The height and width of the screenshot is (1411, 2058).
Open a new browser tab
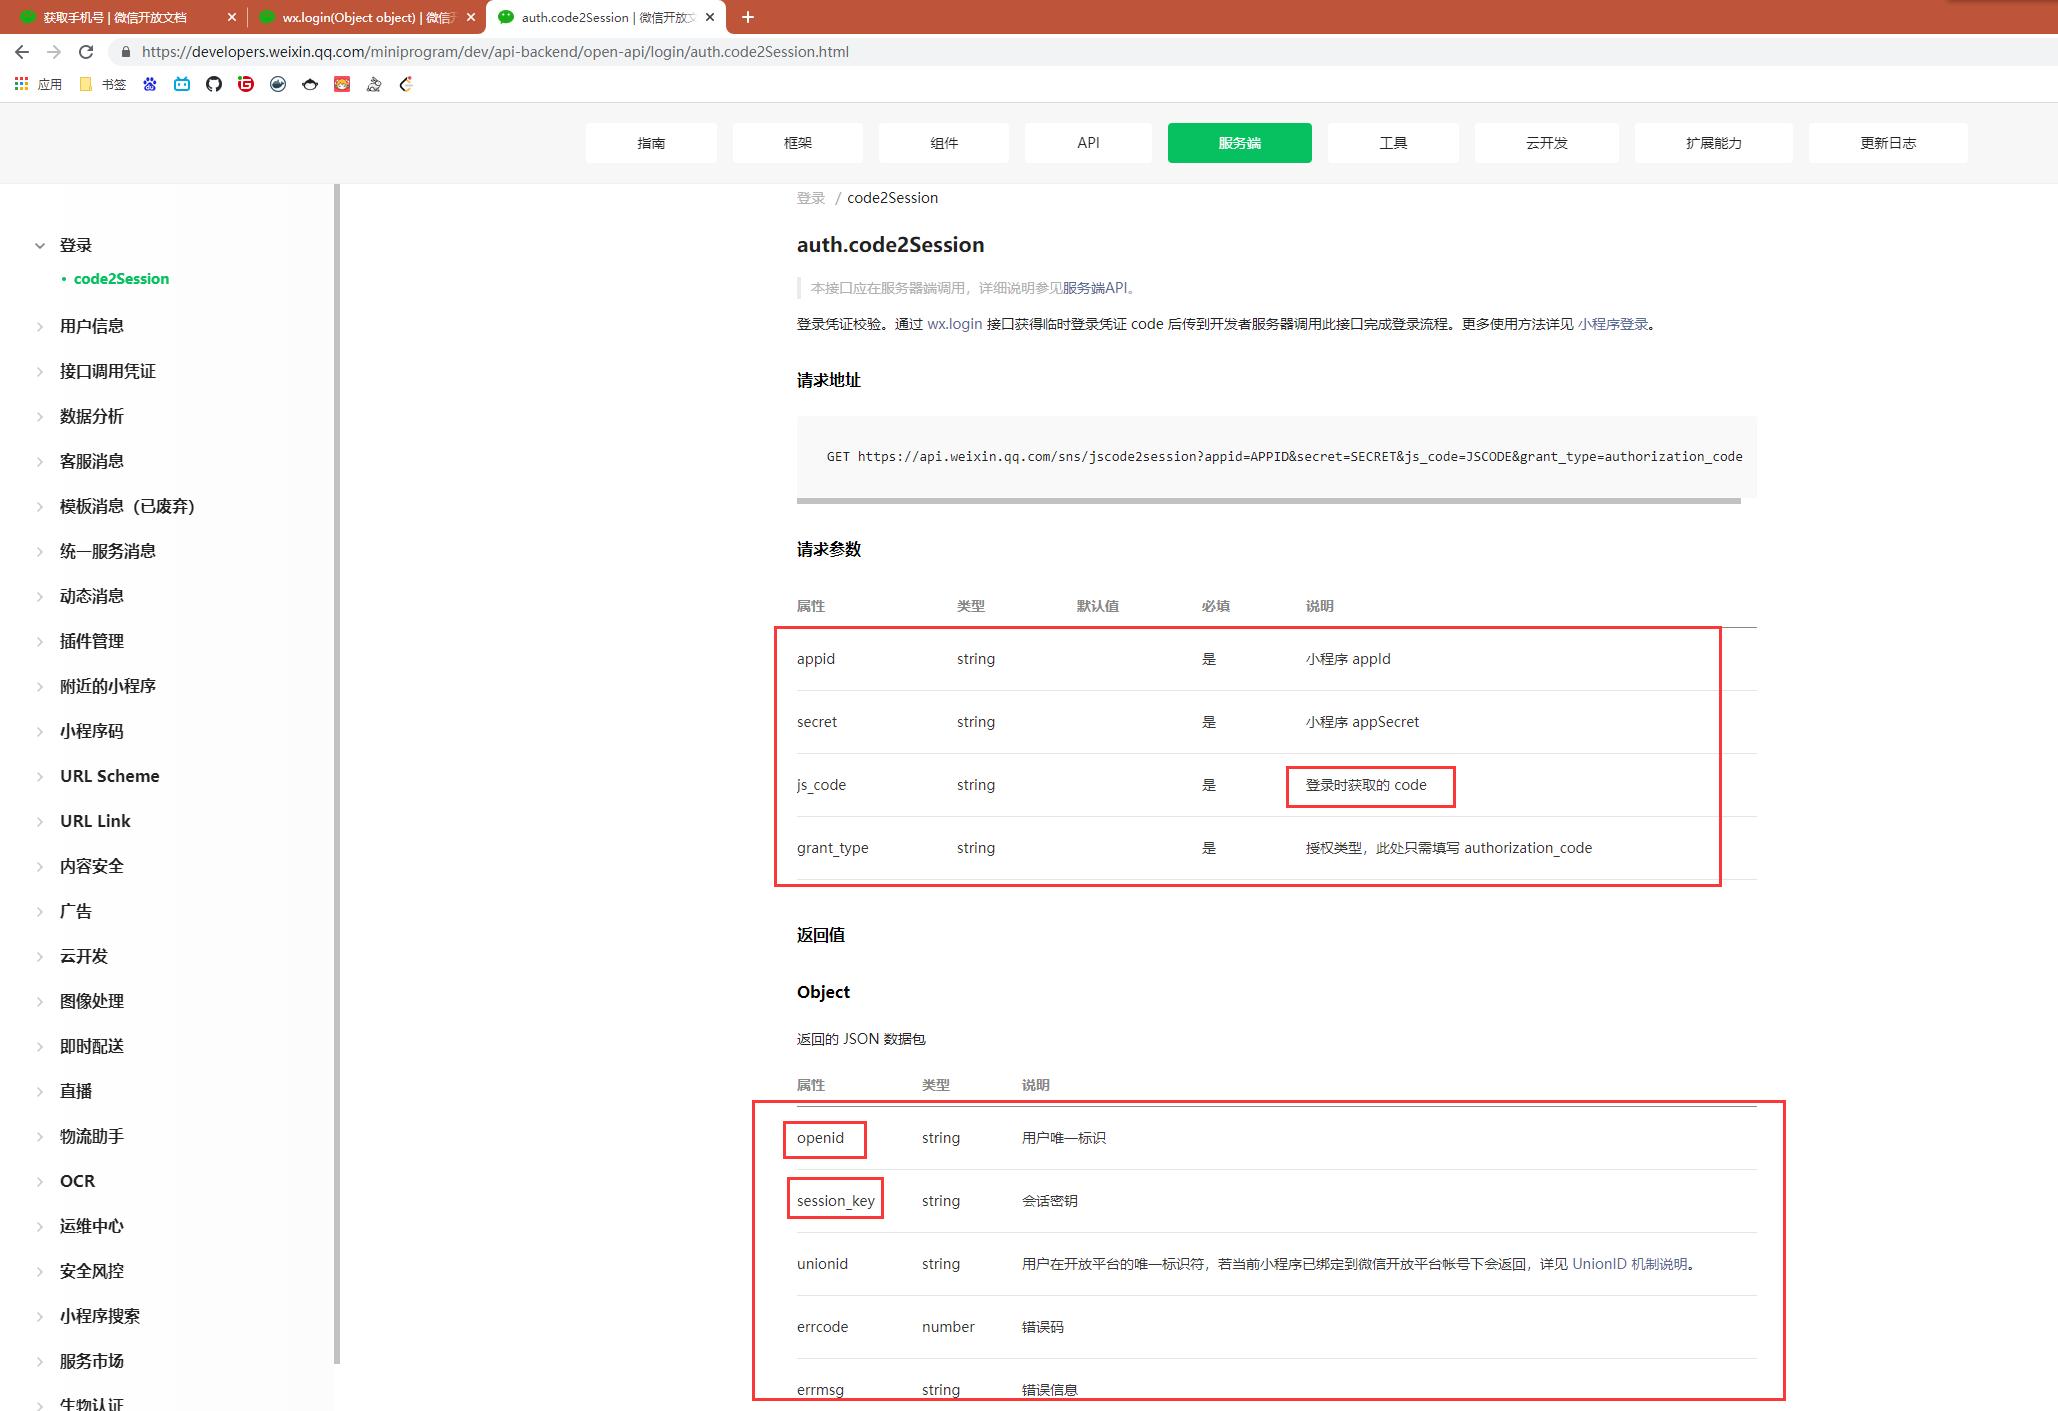click(748, 17)
